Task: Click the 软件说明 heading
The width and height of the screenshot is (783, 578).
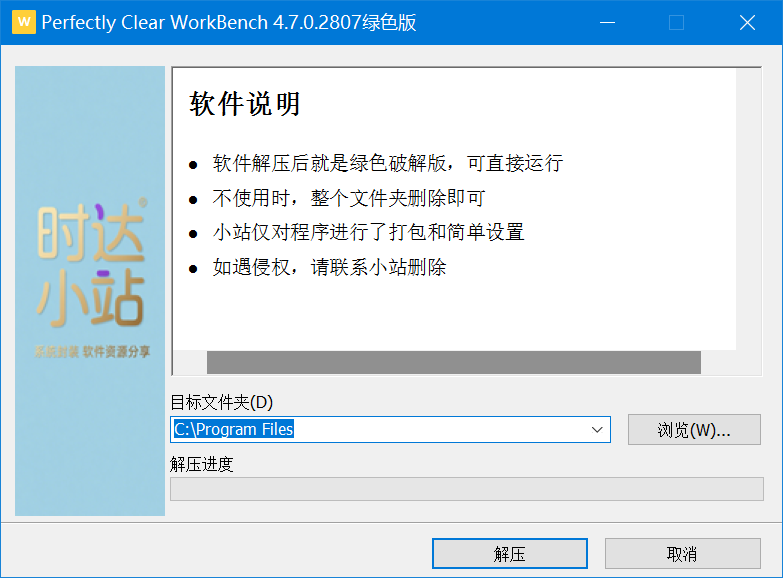Action: pos(244,104)
